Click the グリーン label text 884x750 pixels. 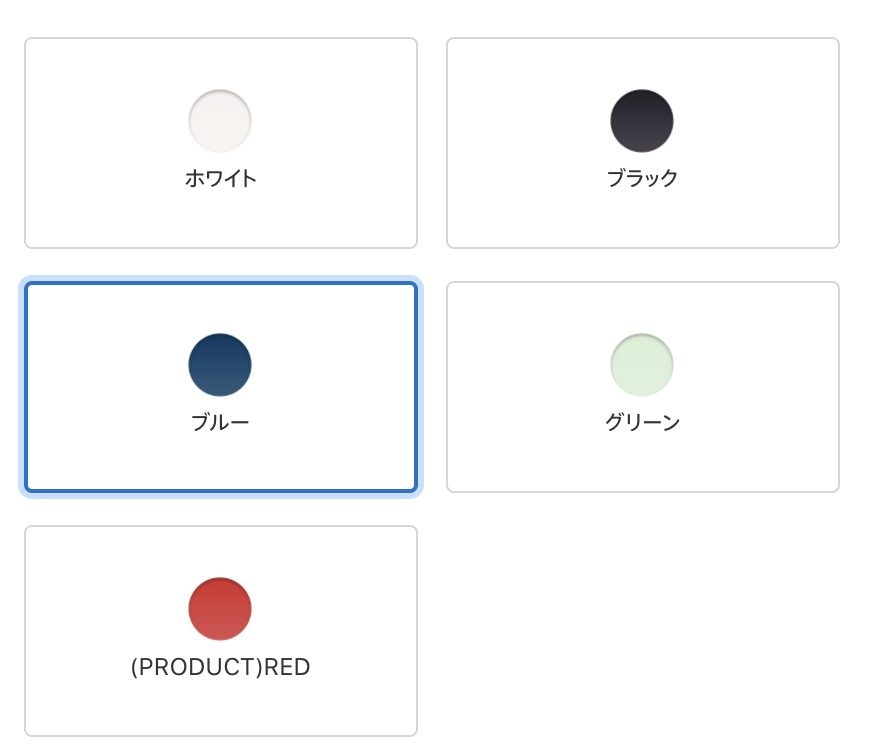point(642,422)
